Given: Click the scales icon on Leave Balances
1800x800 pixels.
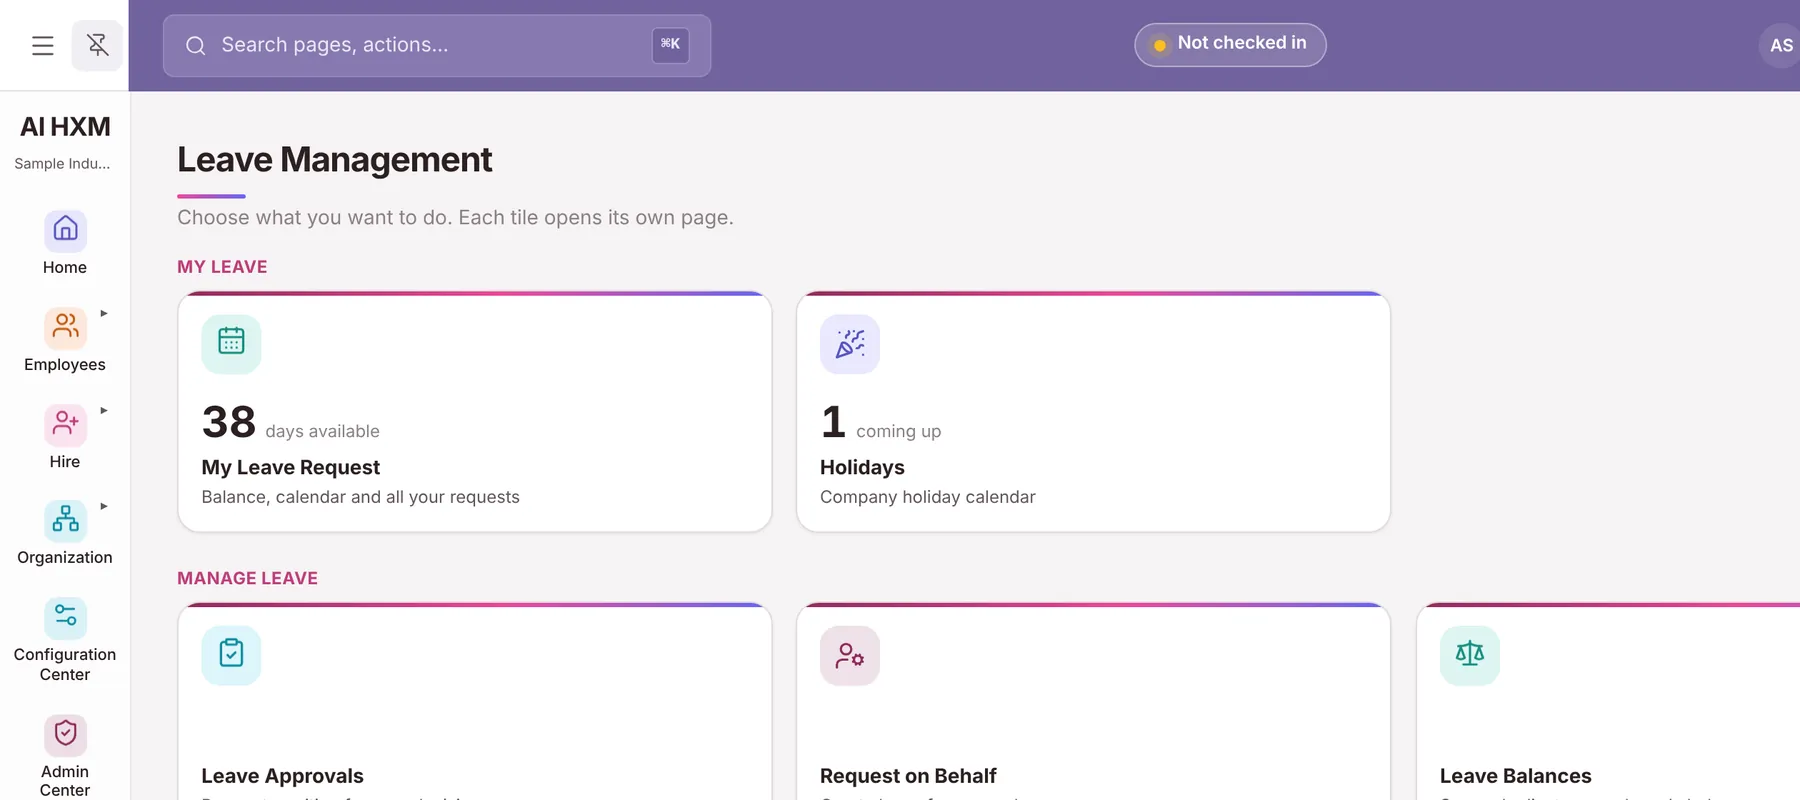Looking at the screenshot, I should point(1470,655).
